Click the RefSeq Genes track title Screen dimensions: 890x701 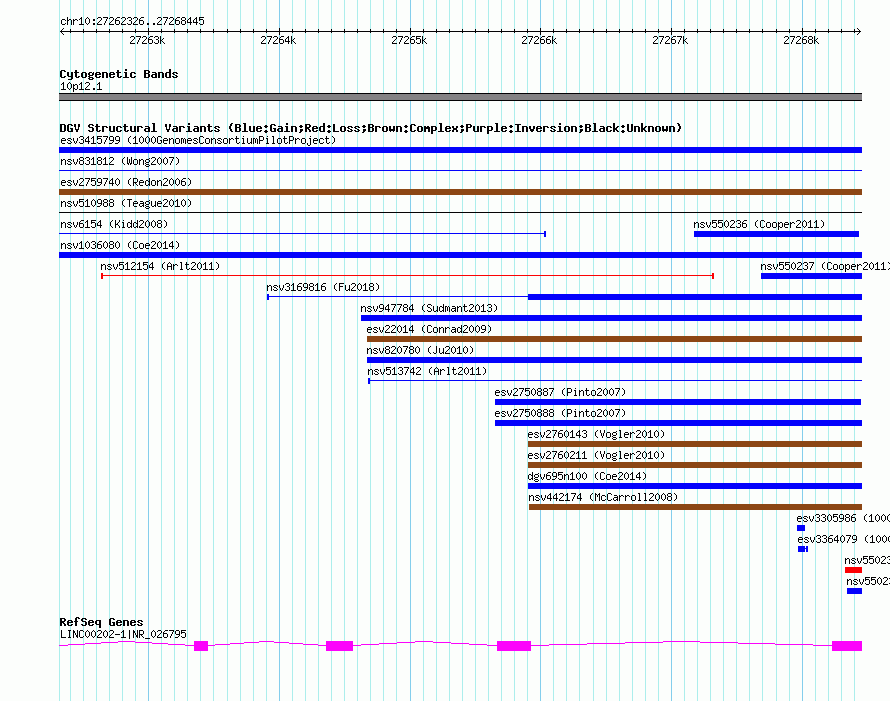(x=101, y=622)
